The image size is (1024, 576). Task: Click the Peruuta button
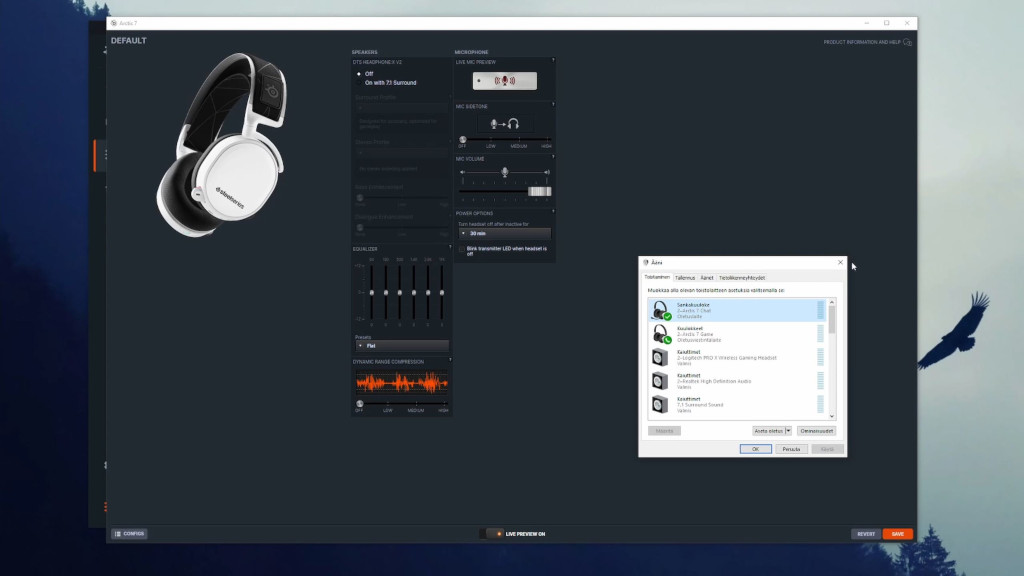point(792,449)
